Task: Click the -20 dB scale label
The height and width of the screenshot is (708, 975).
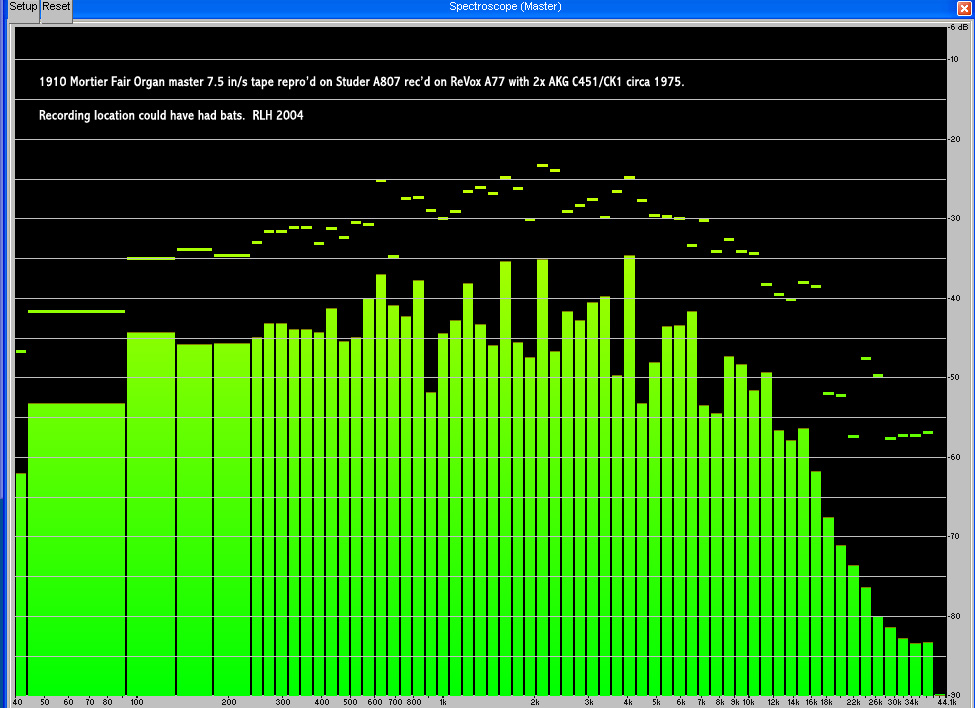Action: [954, 139]
